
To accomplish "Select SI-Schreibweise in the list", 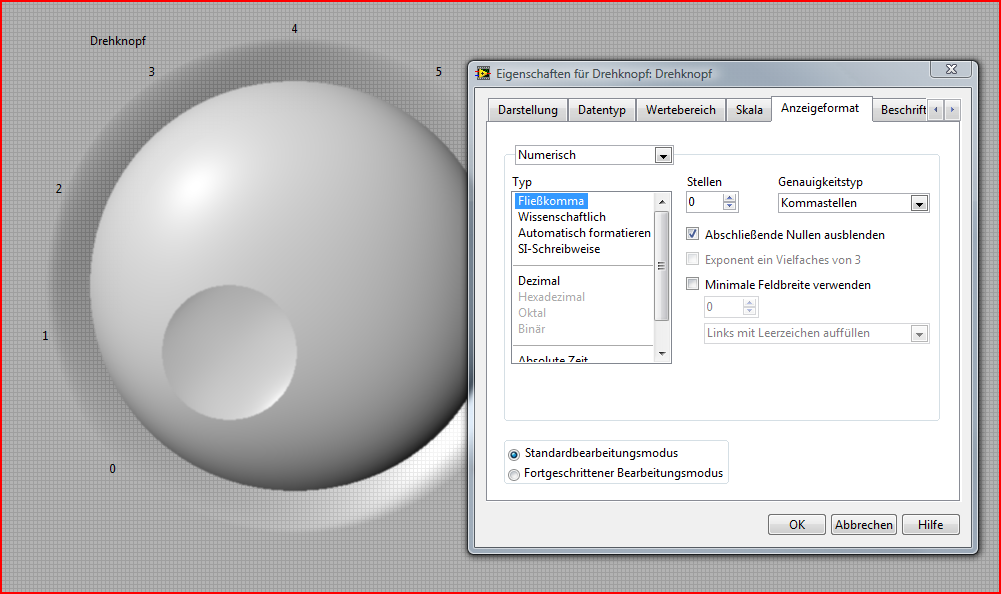I will [559, 249].
